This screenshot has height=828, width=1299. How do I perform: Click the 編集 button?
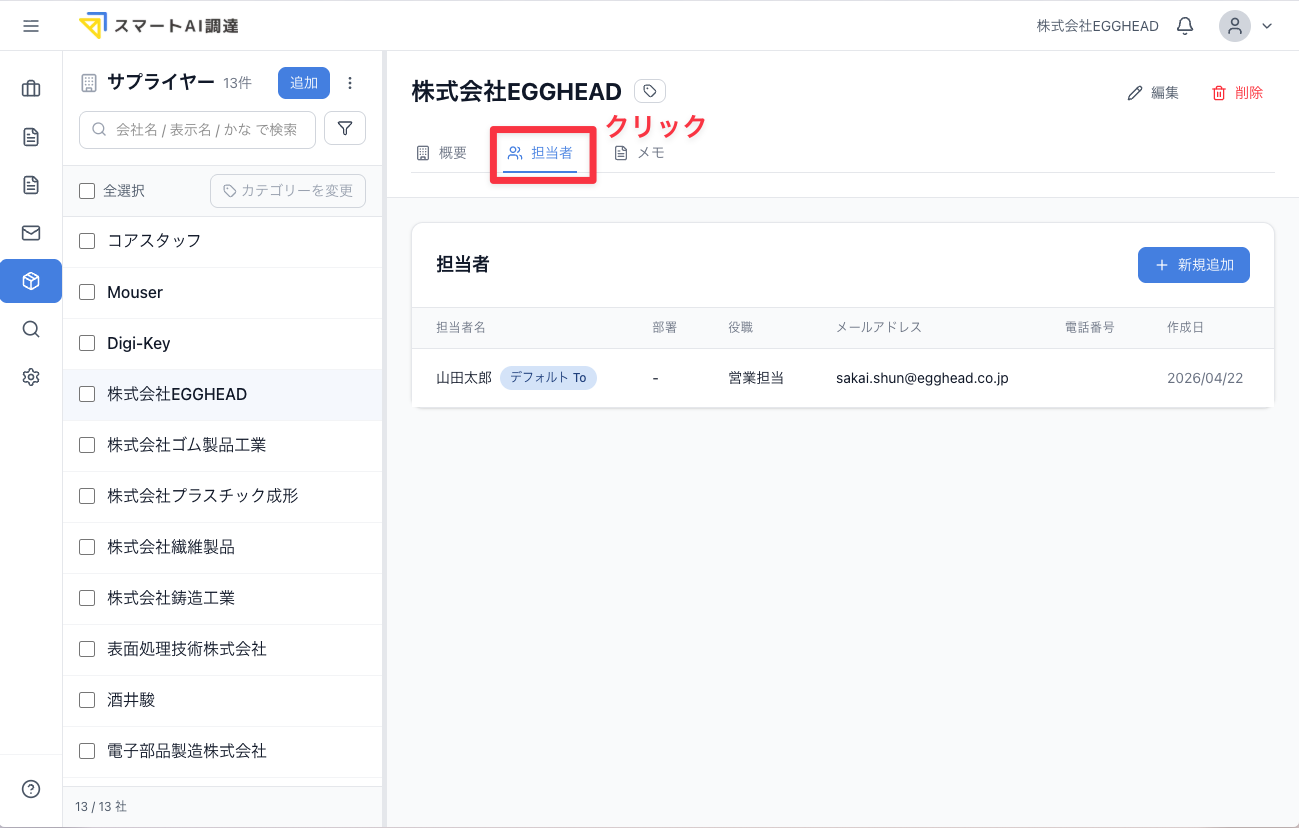pyautogui.click(x=1153, y=92)
